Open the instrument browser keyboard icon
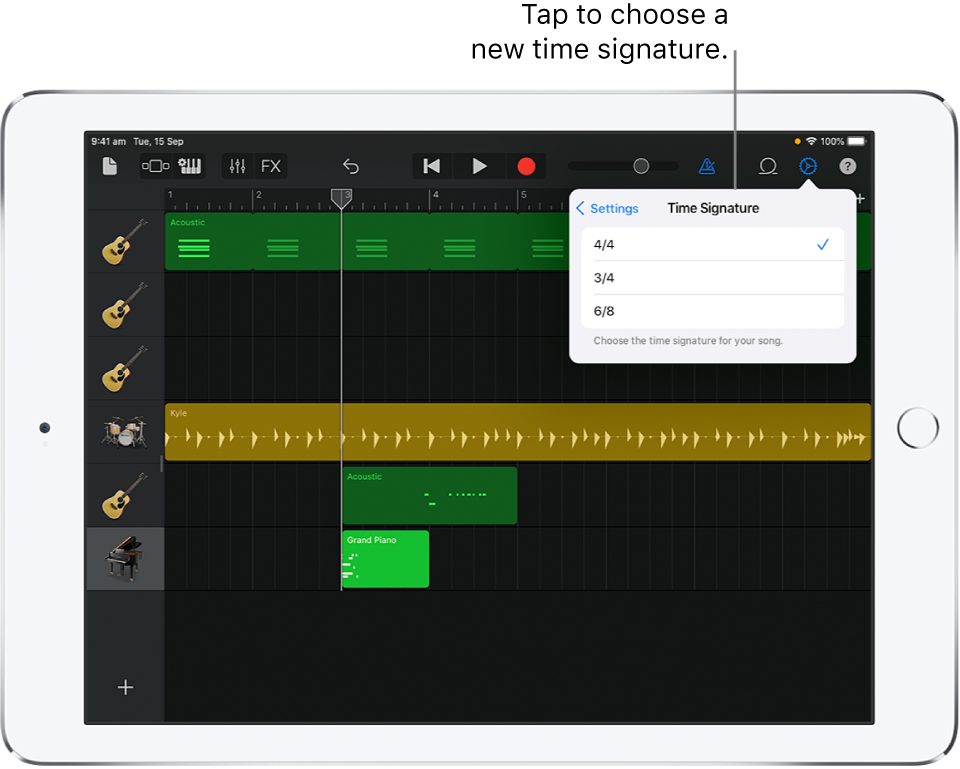Image resolution: width=960 pixels, height=769 pixels. pyautogui.click(x=190, y=166)
